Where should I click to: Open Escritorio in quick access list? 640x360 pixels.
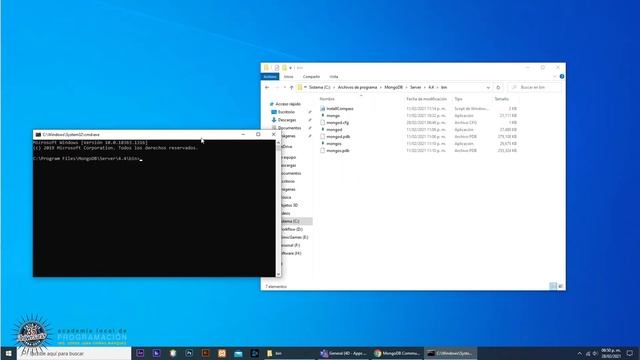coord(286,112)
